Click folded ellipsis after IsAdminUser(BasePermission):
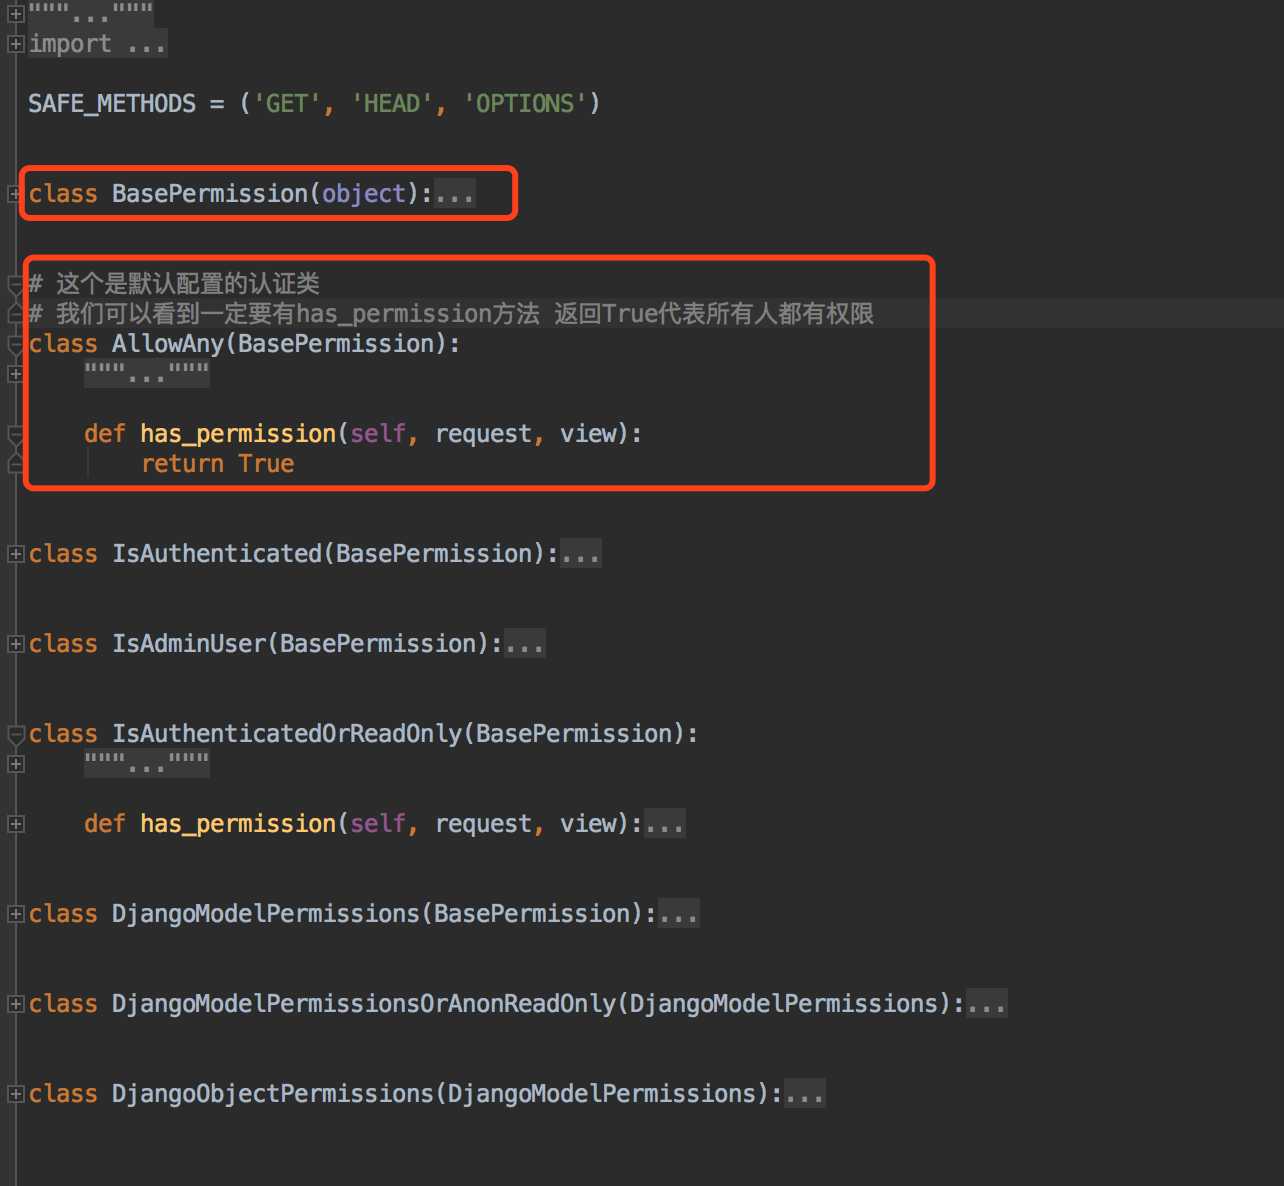The image size is (1284, 1186). tap(524, 644)
